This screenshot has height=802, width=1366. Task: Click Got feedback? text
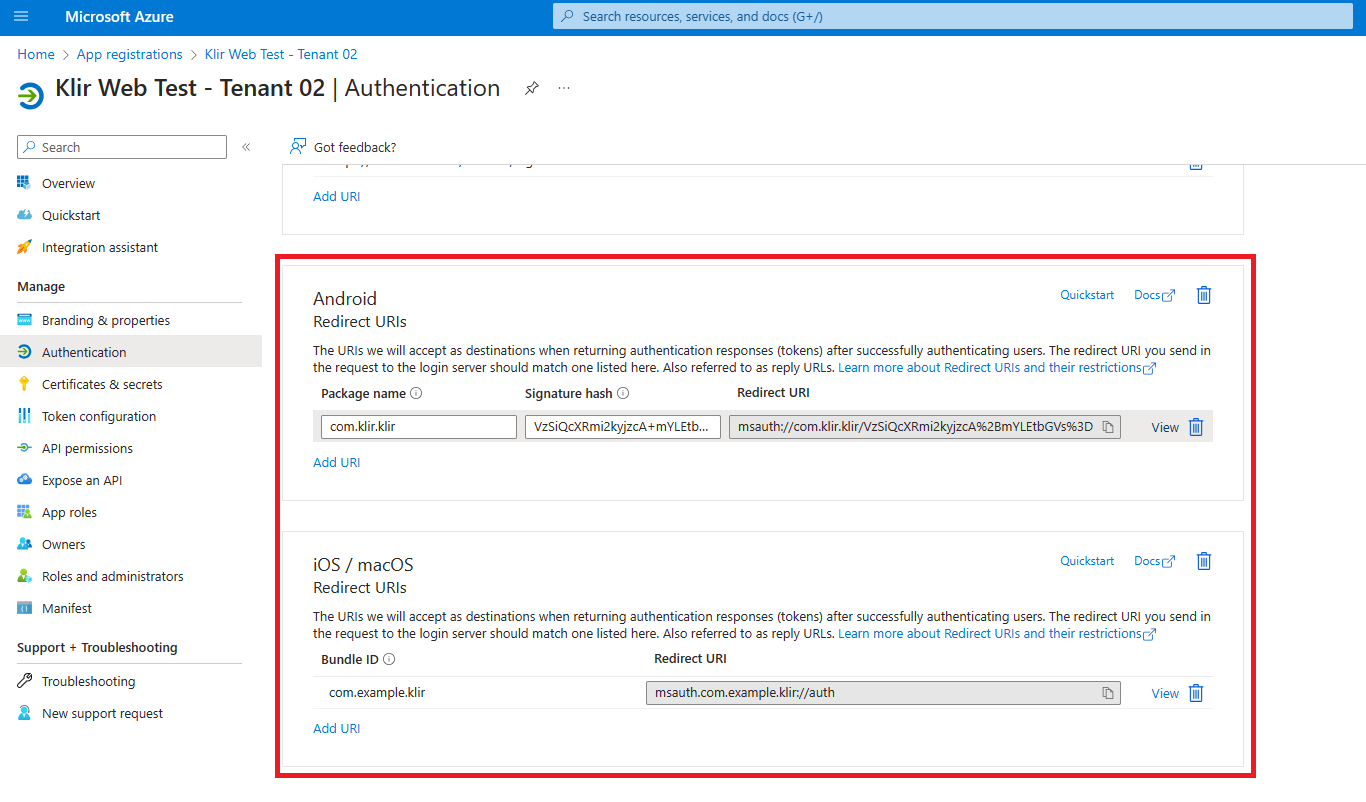pos(355,147)
